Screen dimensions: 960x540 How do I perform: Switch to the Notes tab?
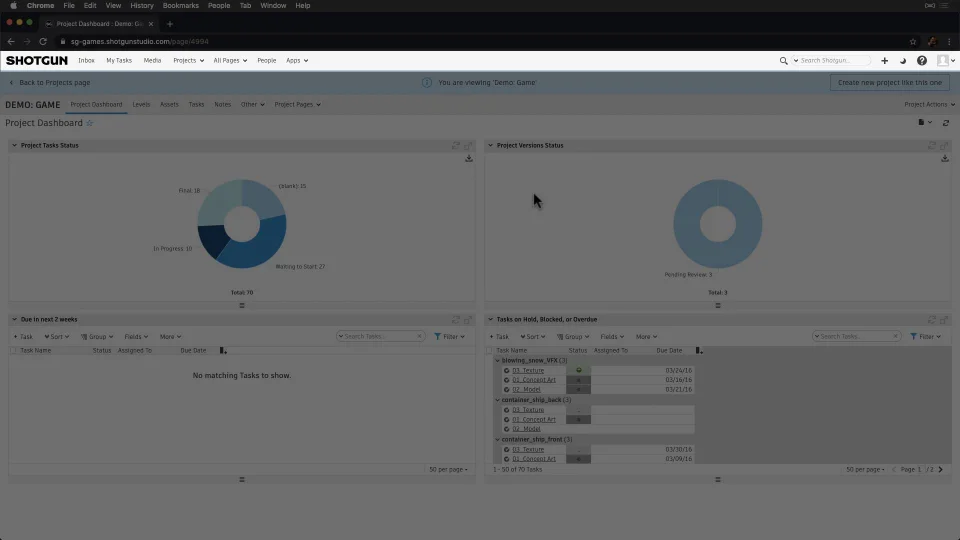click(222, 105)
